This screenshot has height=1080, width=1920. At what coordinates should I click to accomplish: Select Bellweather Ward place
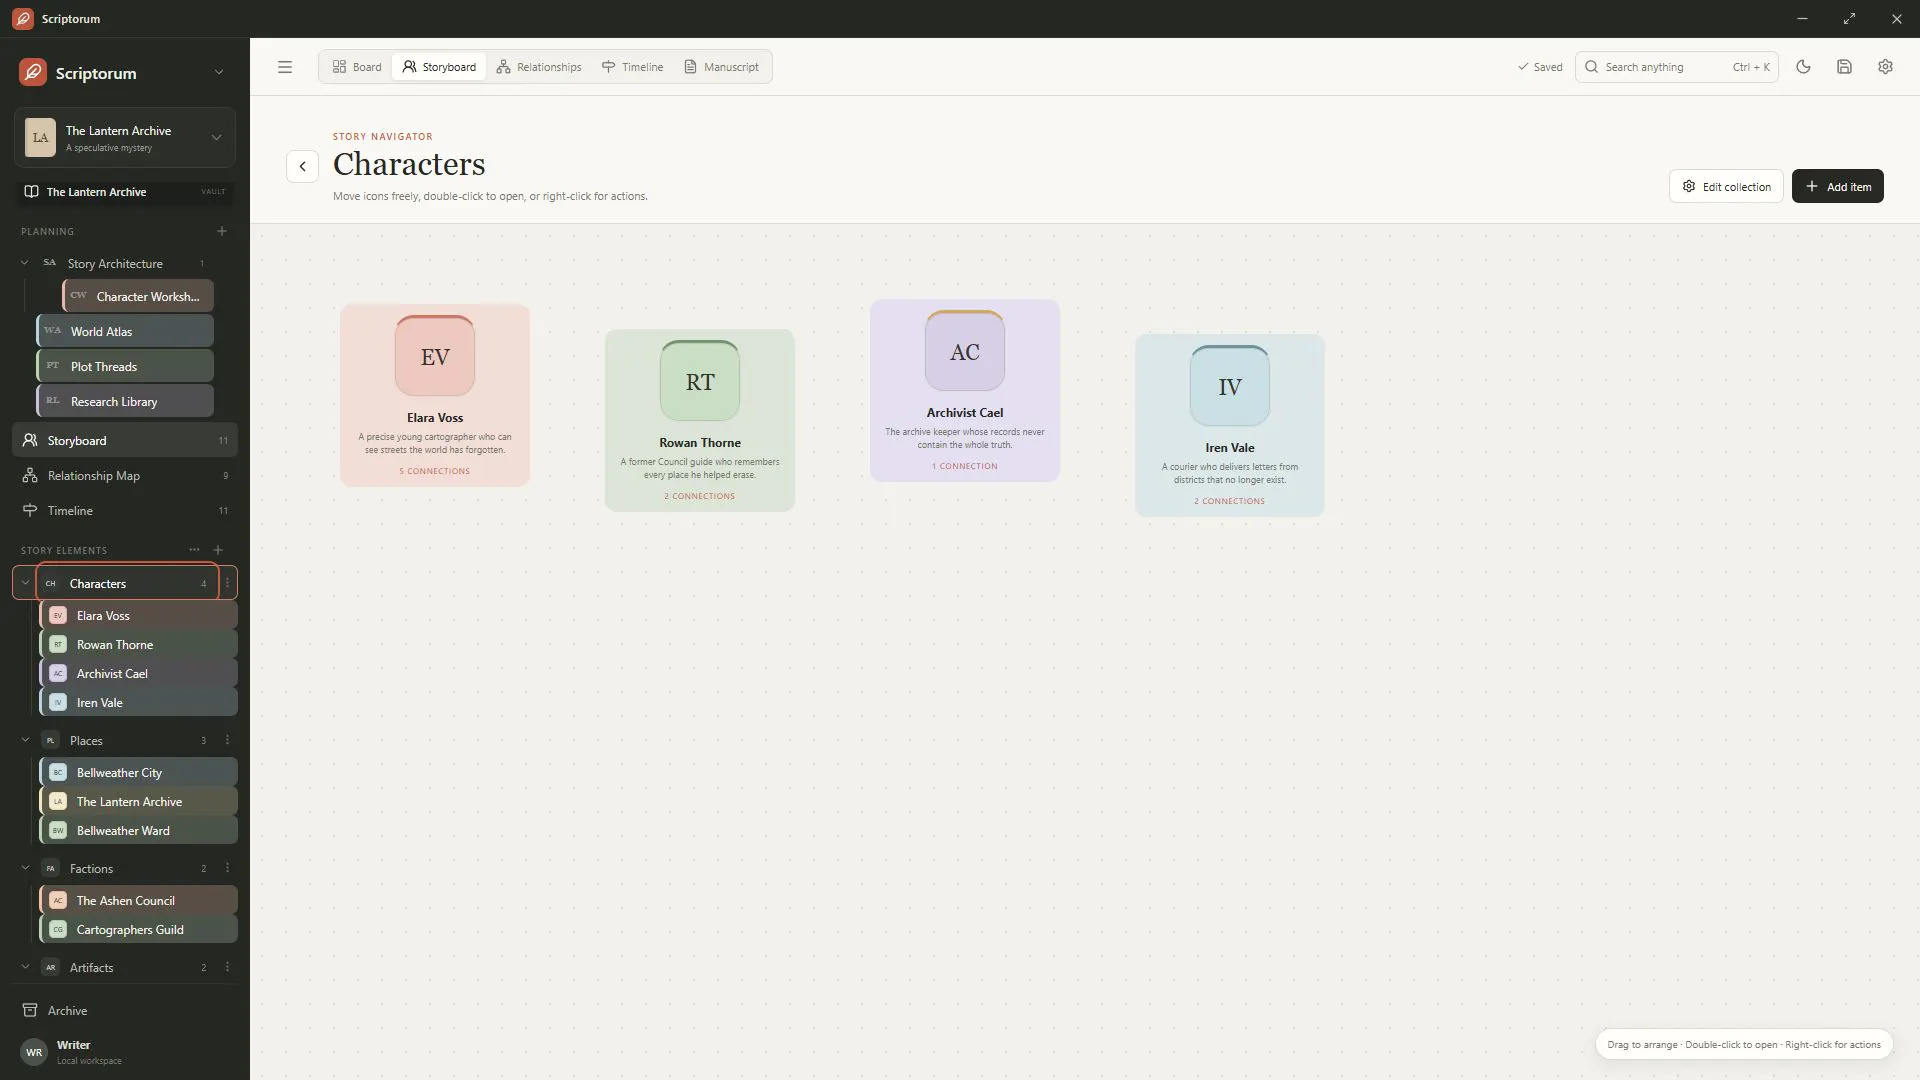tap(139, 830)
